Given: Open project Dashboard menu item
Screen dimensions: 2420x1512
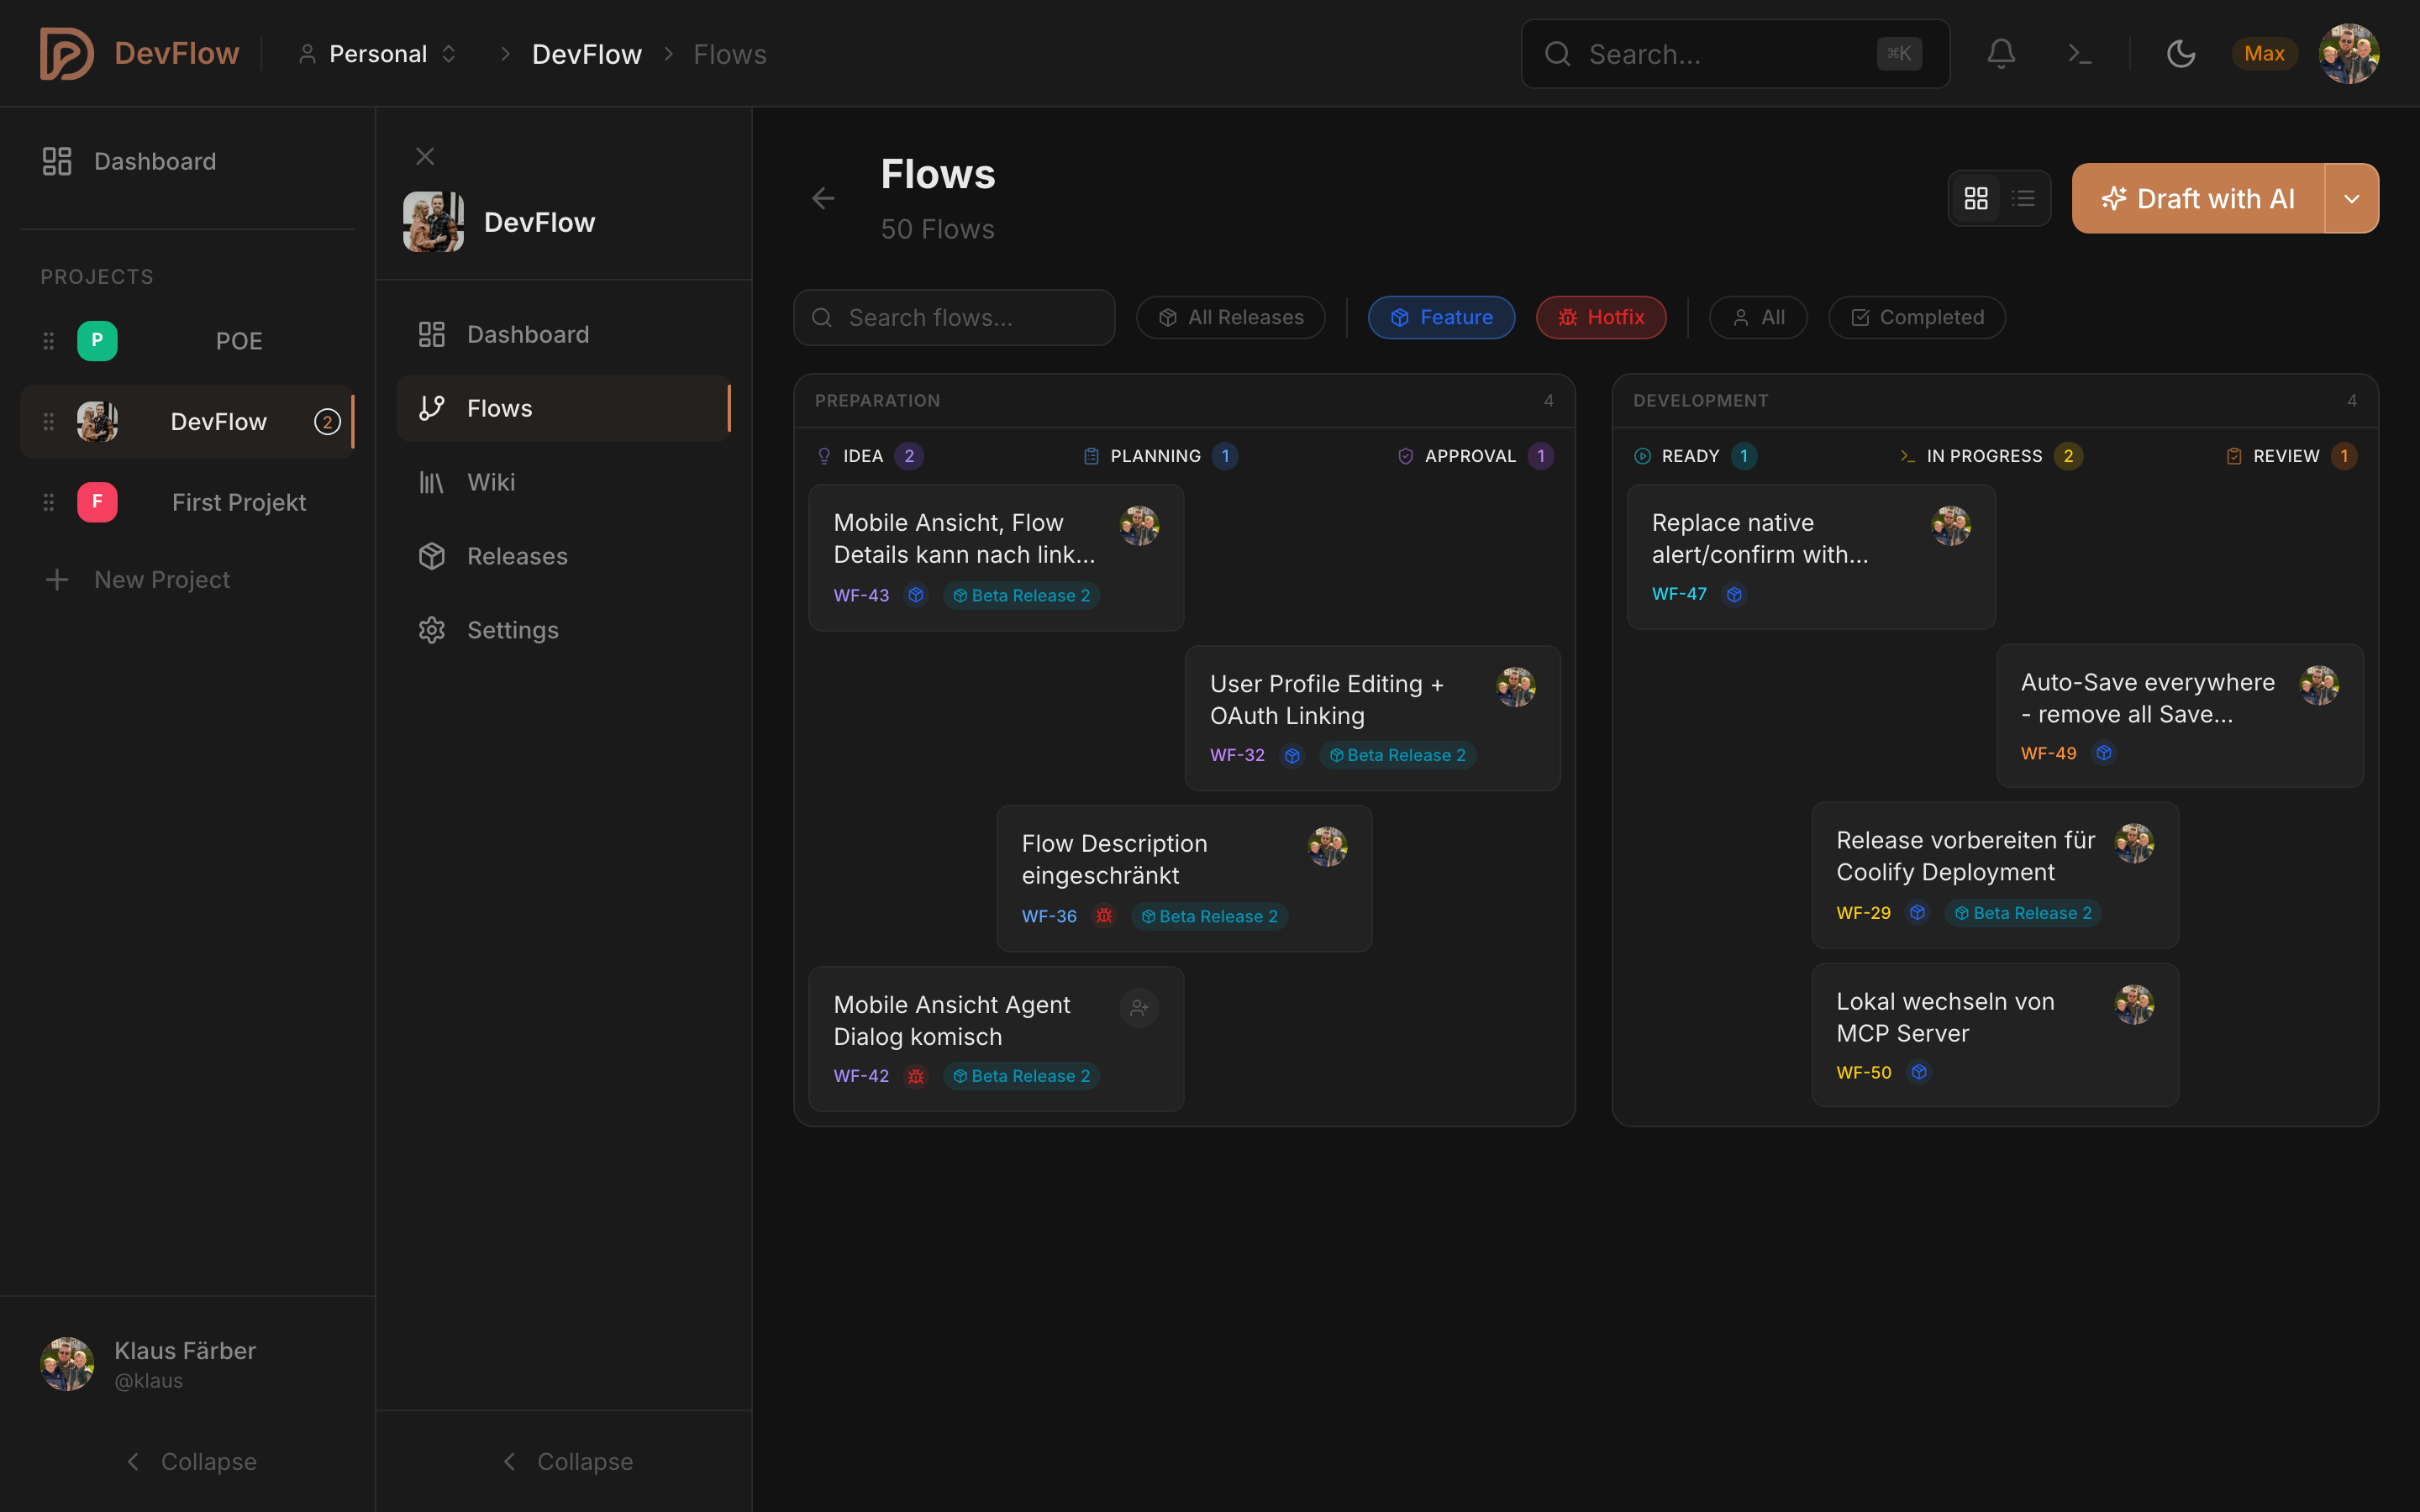Looking at the screenshot, I should pos(563,334).
